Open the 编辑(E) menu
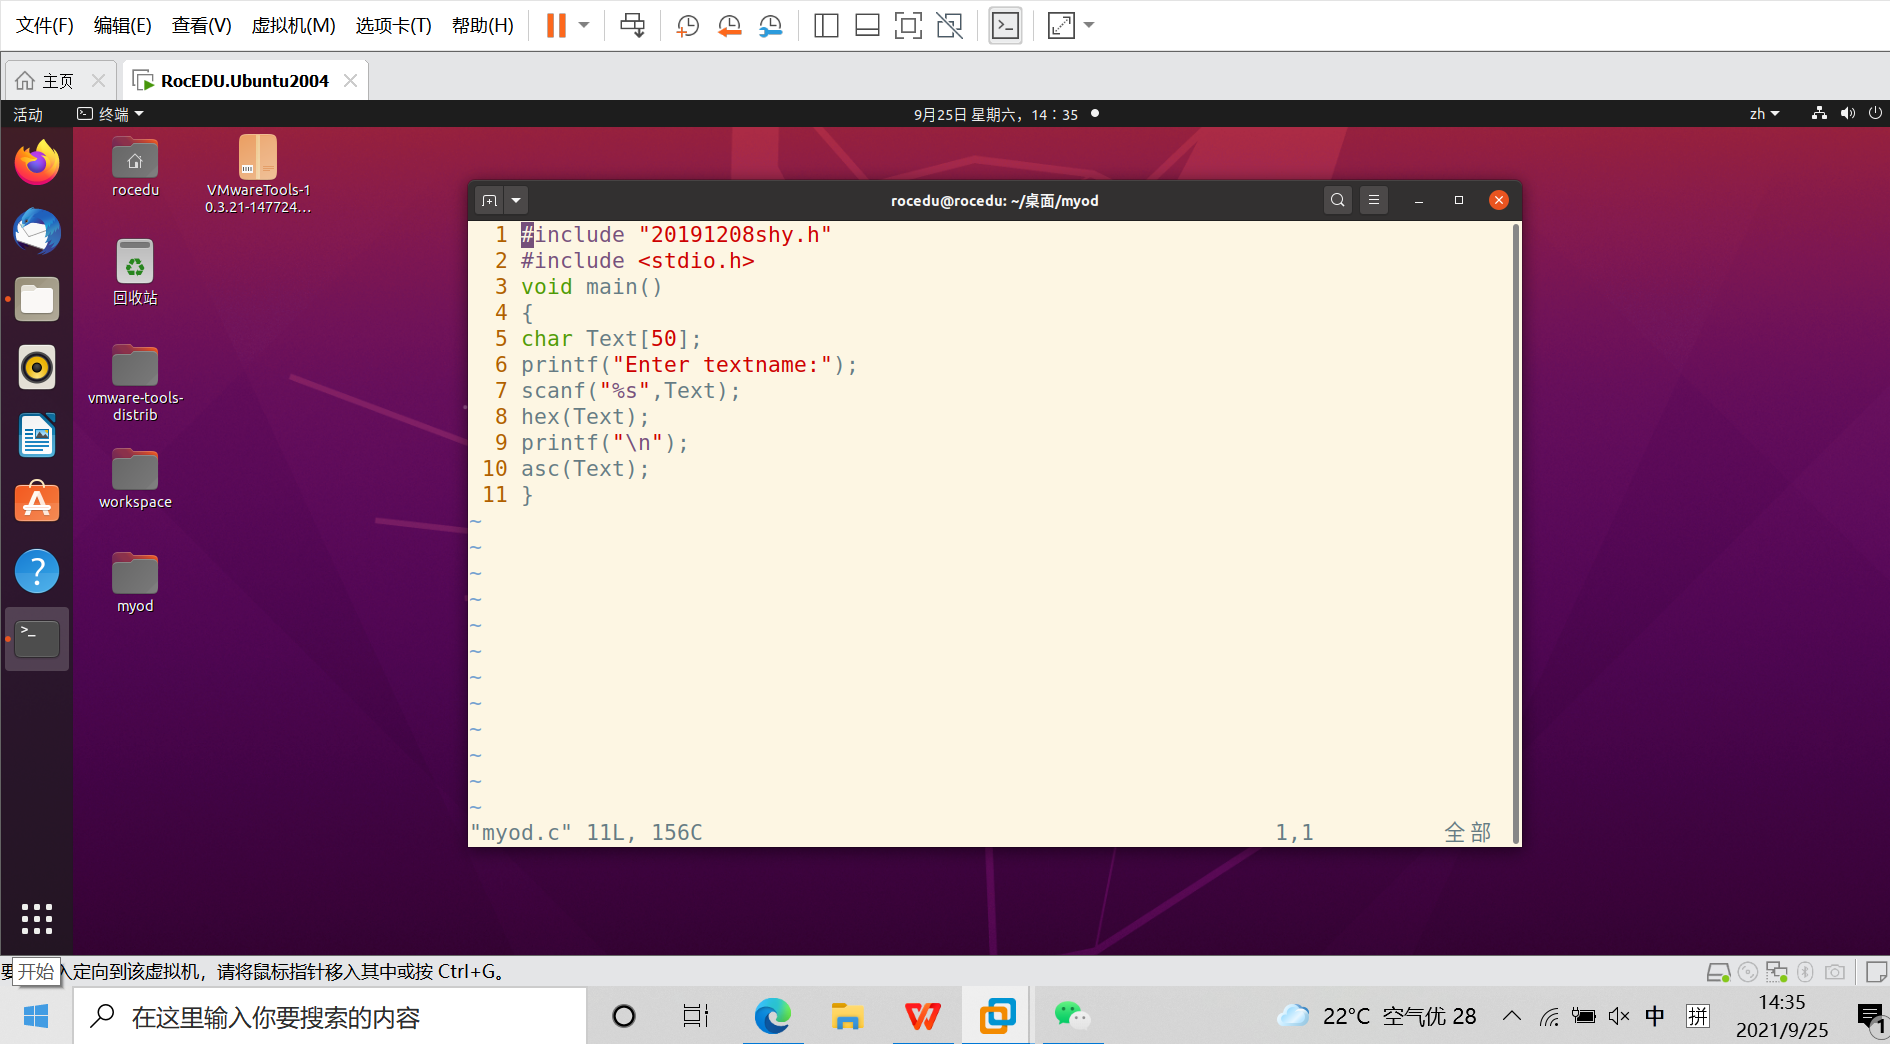The width and height of the screenshot is (1890, 1044). coord(123,25)
